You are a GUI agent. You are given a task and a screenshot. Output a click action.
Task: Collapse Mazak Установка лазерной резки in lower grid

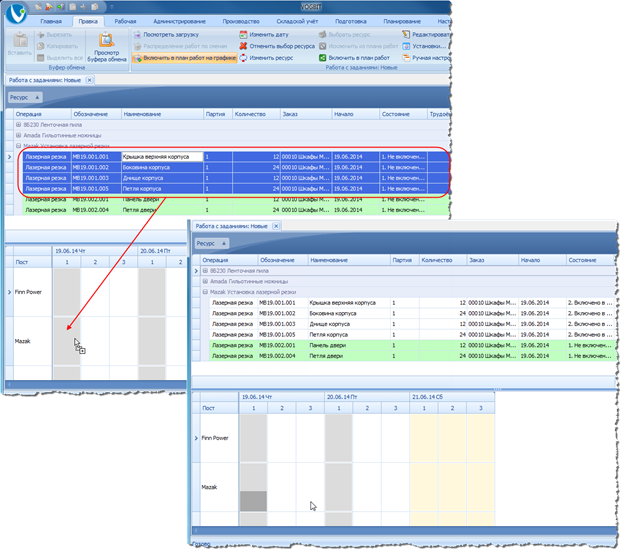[205, 291]
